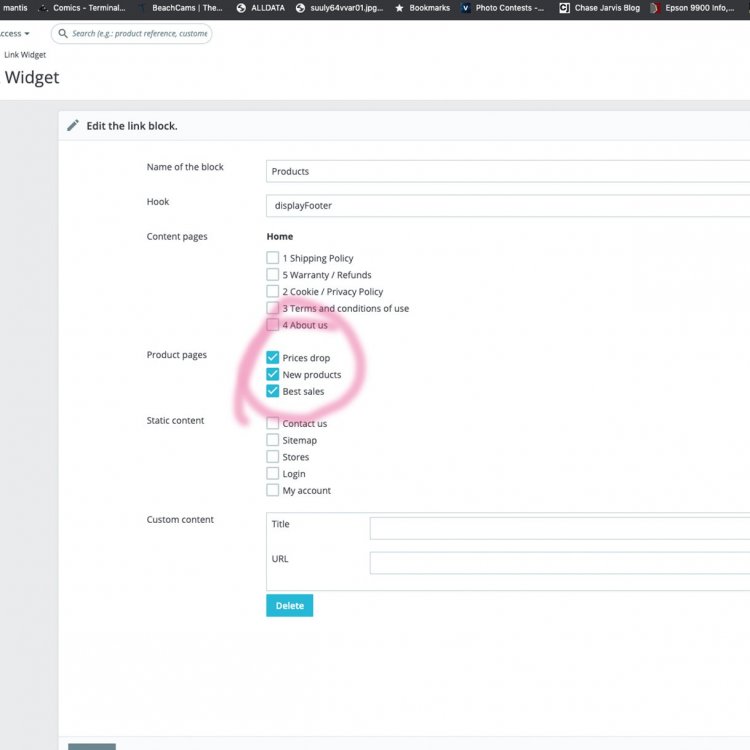Uncheck the New products checkbox

(273, 374)
